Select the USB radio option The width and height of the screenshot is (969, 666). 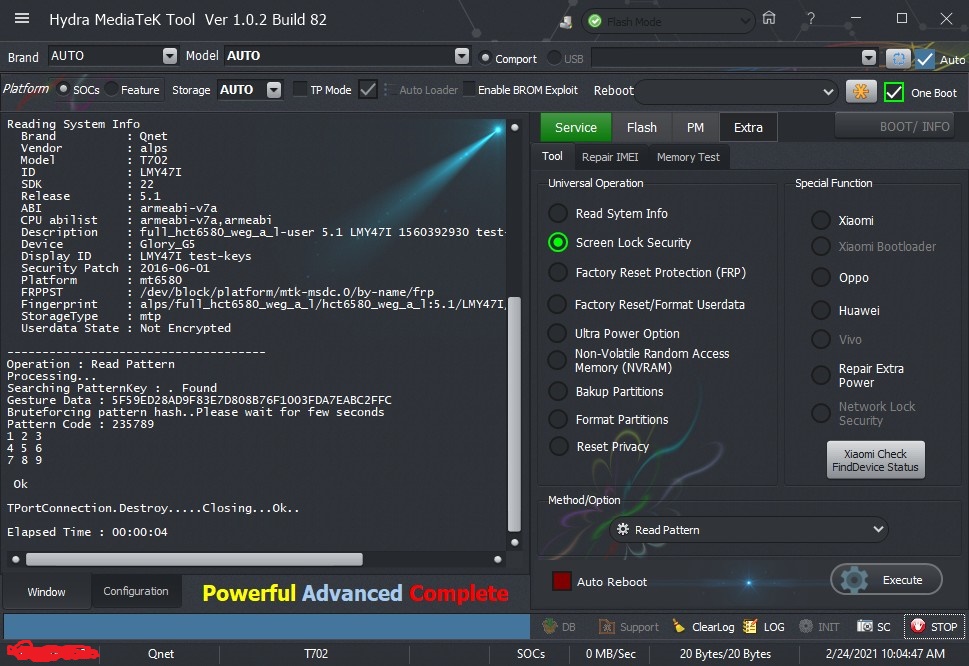pos(554,58)
